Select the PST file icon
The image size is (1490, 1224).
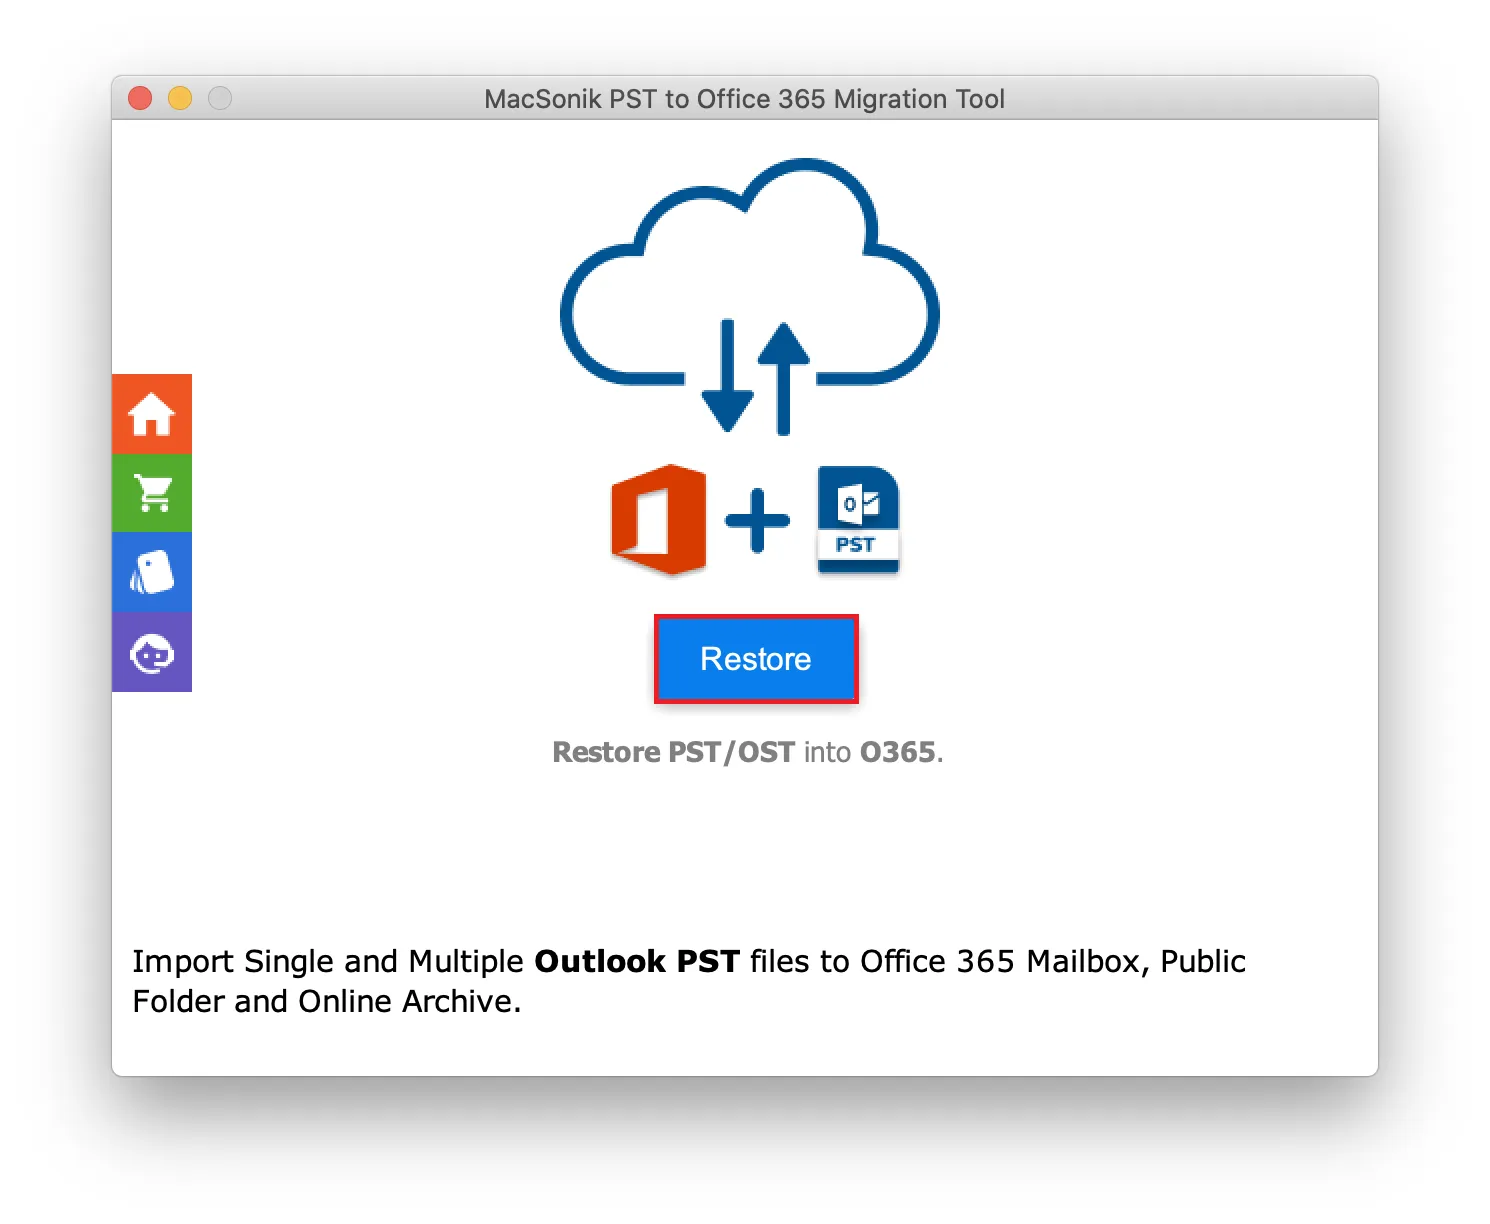point(857,519)
